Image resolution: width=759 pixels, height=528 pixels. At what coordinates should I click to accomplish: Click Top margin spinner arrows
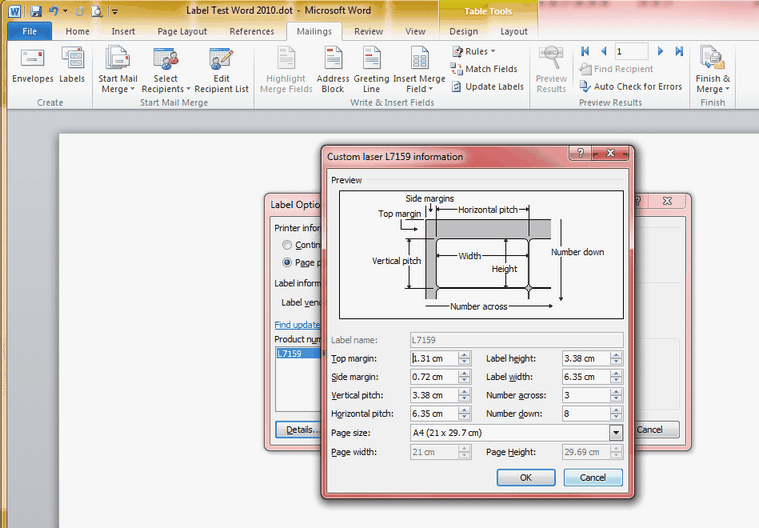(464, 359)
